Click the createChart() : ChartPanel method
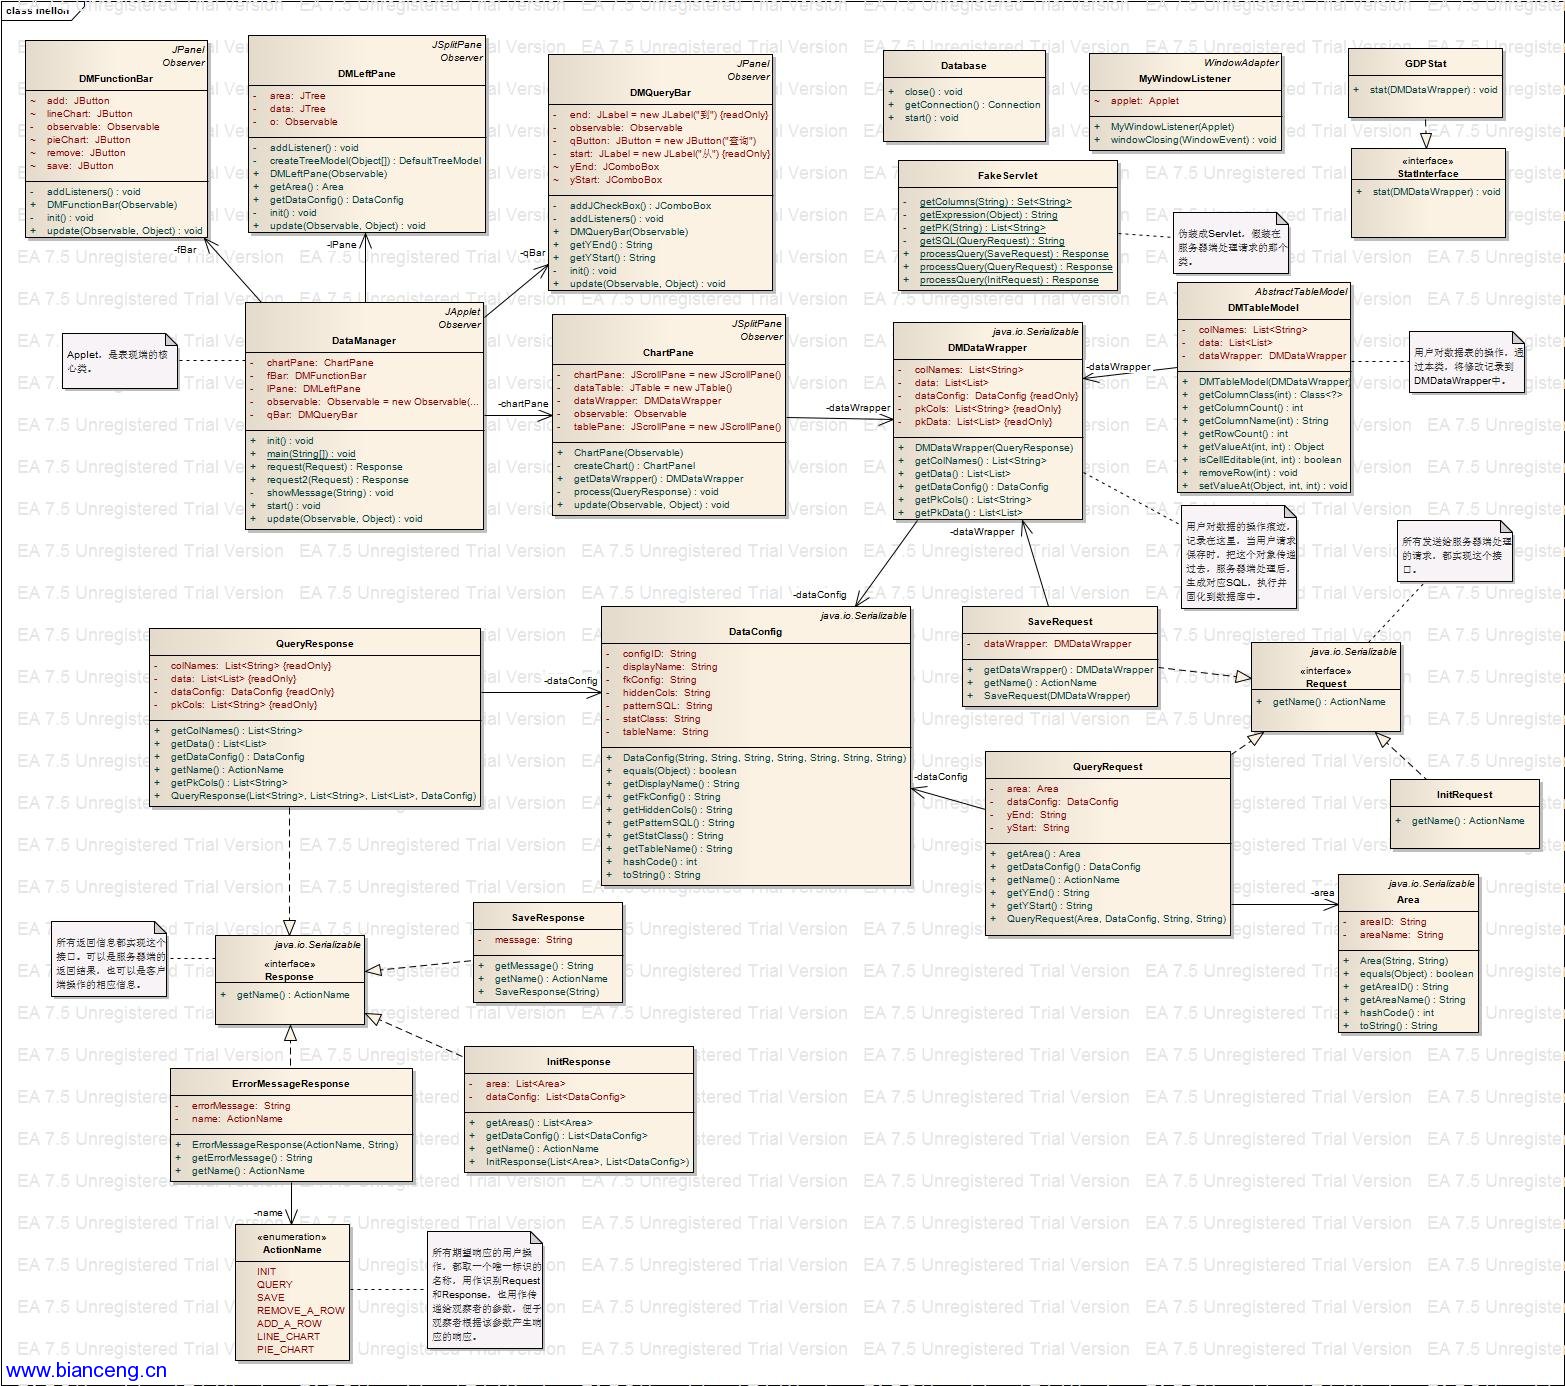 [x=634, y=466]
